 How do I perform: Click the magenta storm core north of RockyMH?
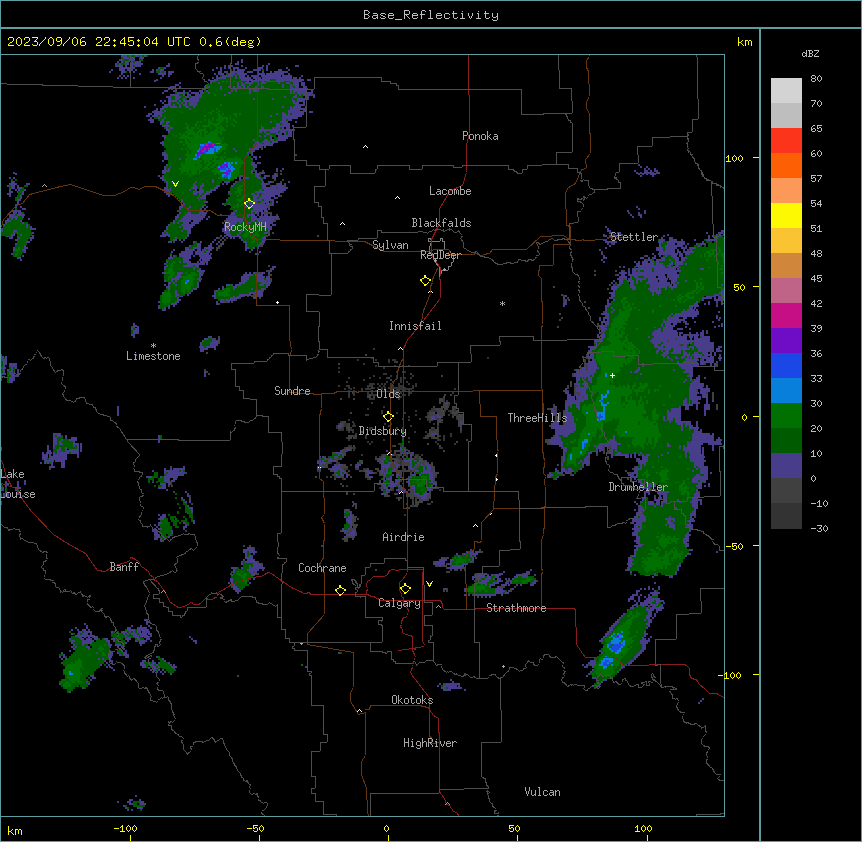click(x=207, y=148)
